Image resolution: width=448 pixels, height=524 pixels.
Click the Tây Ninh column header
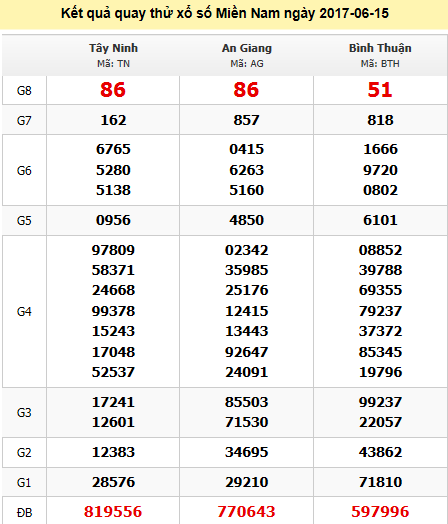point(113,48)
